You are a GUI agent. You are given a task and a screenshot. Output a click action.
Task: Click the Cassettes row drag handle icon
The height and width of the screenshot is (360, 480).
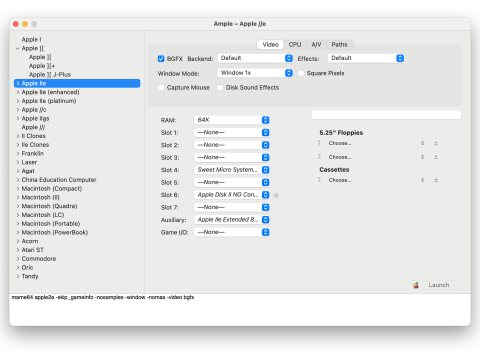tap(319, 180)
